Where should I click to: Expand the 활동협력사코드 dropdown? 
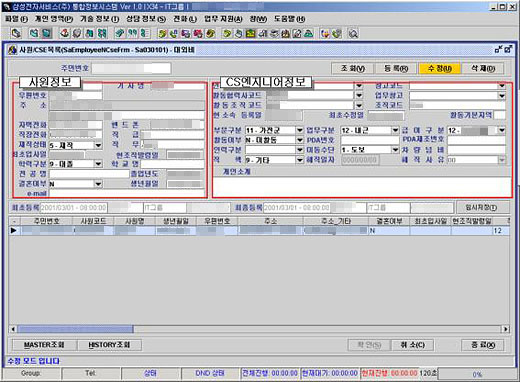[359, 96]
